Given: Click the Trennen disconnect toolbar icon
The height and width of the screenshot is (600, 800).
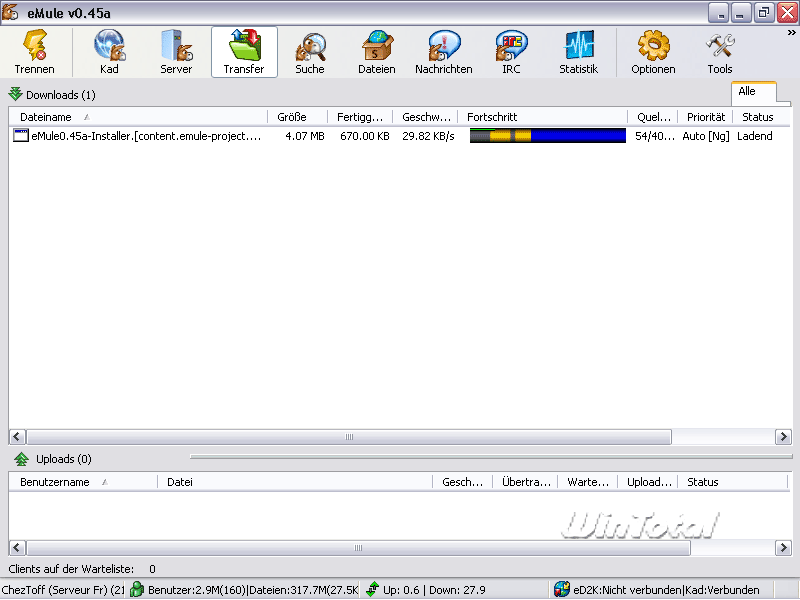Looking at the screenshot, I should tap(35, 52).
